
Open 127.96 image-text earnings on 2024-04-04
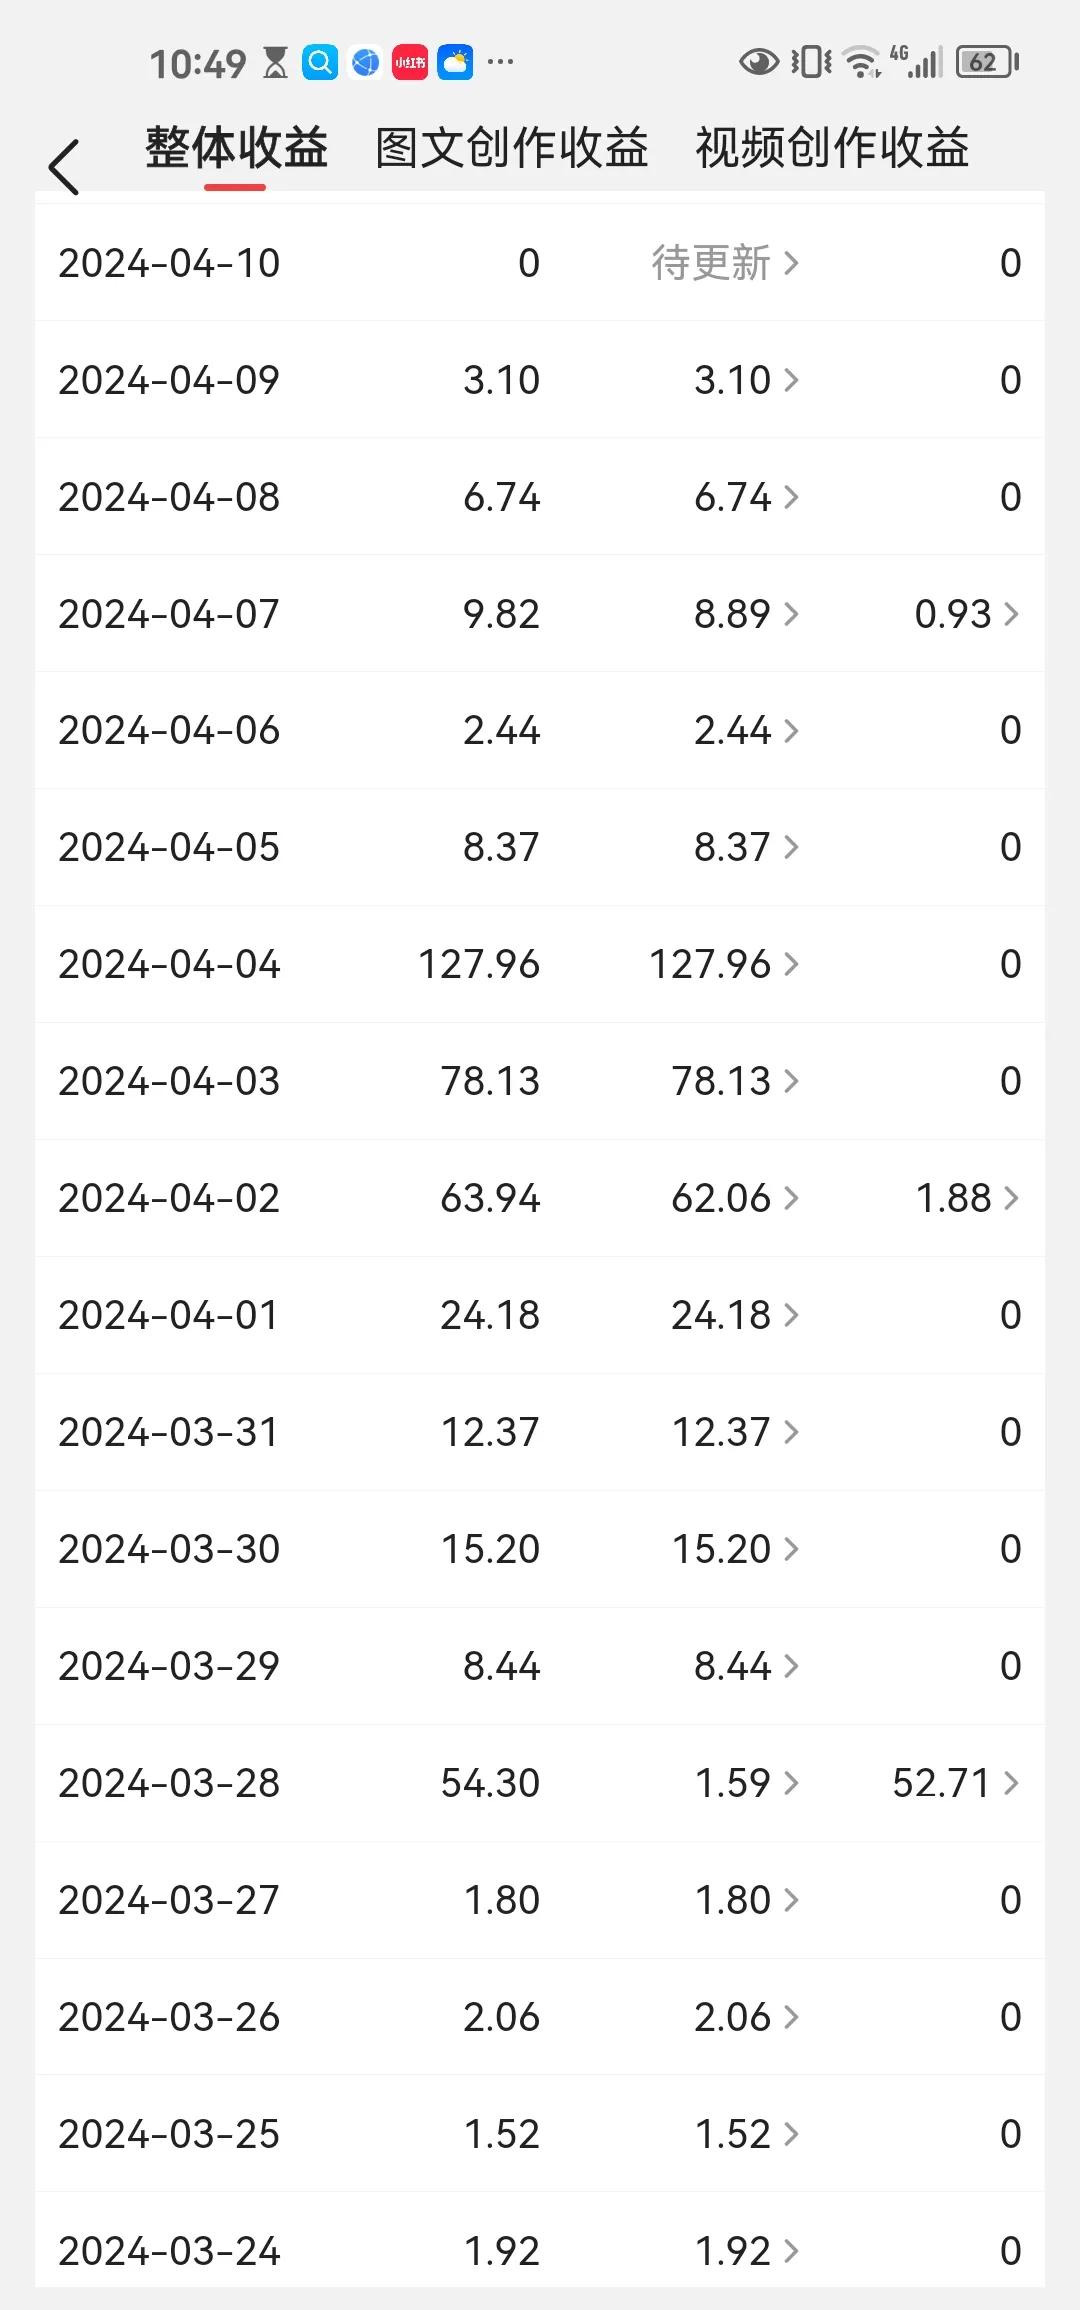pyautogui.click(x=723, y=965)
